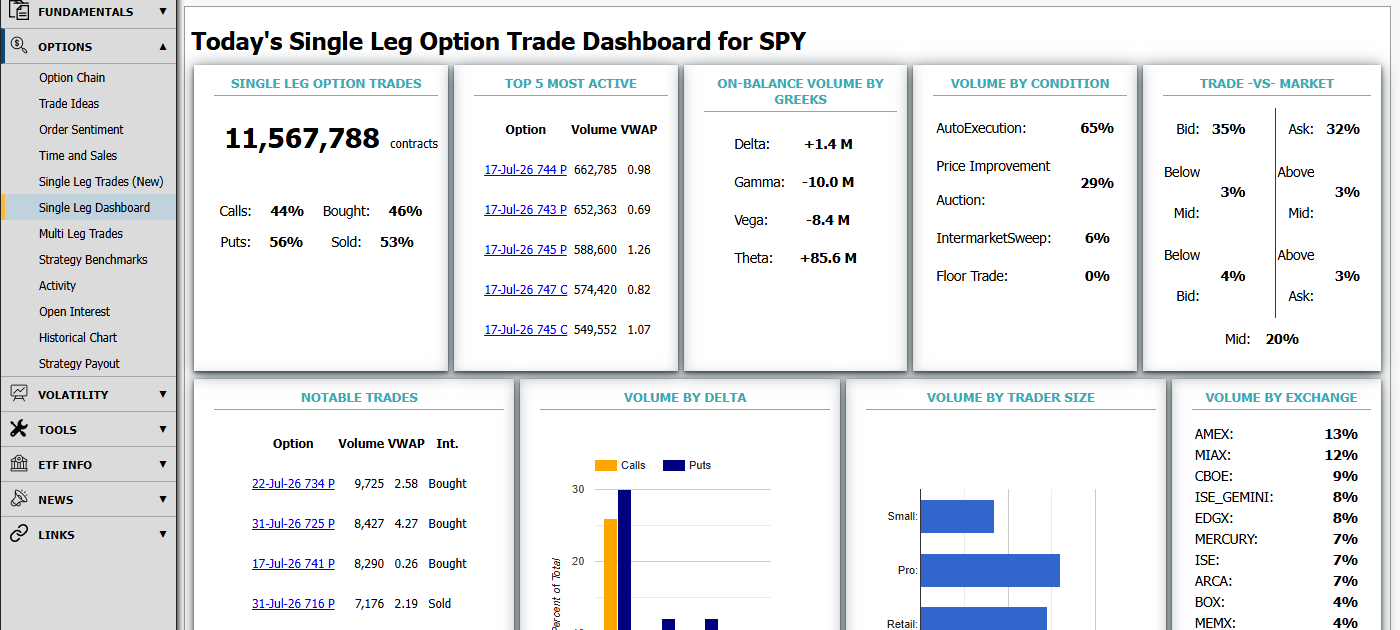Expand the Tools section arrow

pyautogui.click(x=163, y=429)
